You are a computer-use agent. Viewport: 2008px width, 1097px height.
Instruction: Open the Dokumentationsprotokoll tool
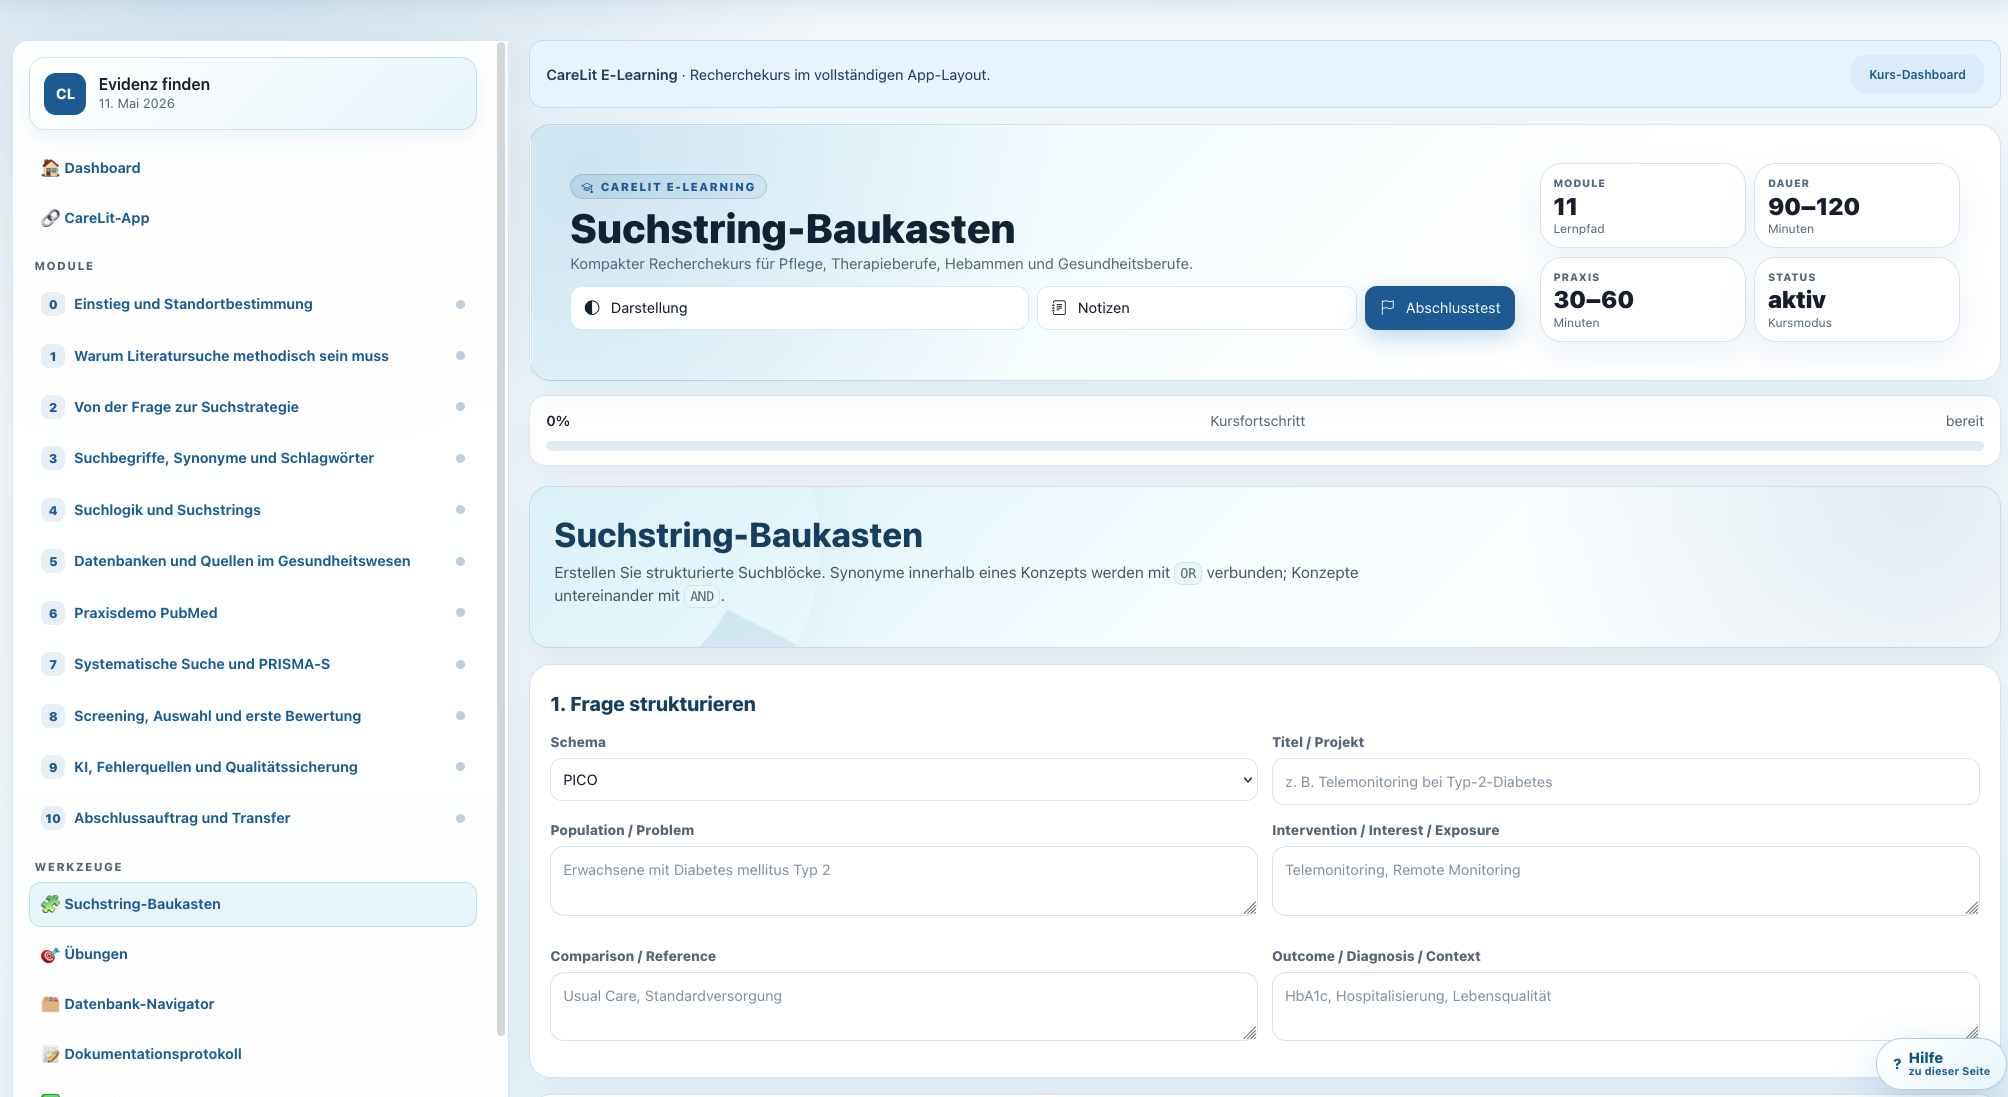point(253,1054)
